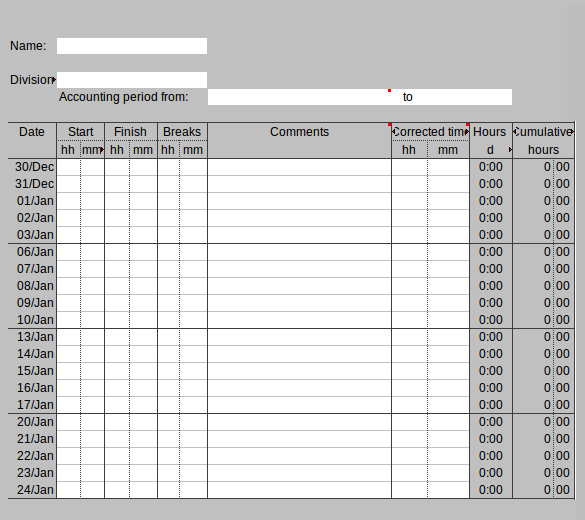
Task: Click the '24/Jan' date cell
Action: tap(32, 490)
